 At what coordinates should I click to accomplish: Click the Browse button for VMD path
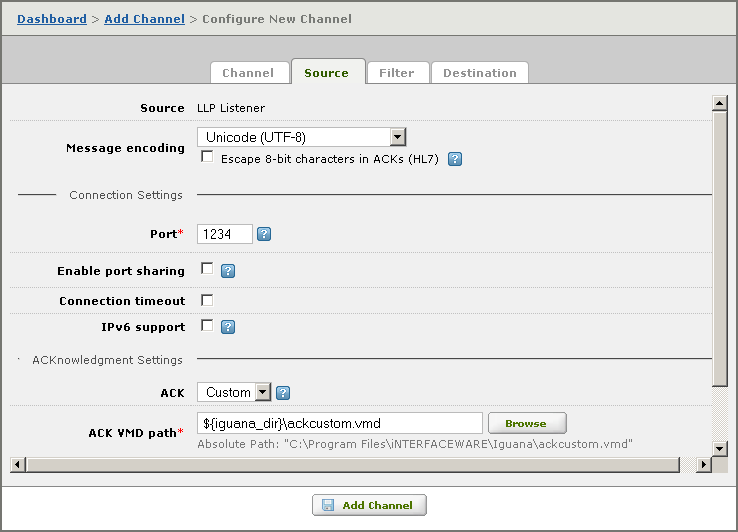527,423
